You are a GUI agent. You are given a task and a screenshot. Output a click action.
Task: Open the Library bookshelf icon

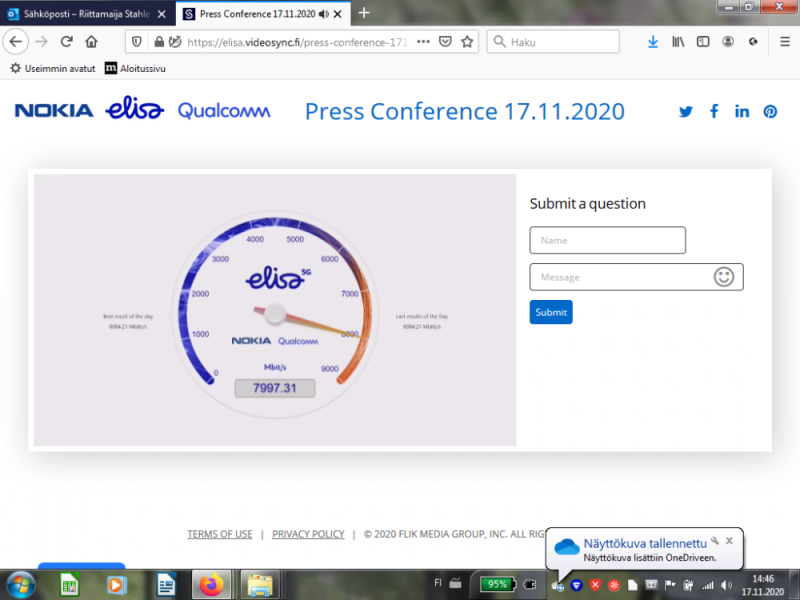pos(678,42)
